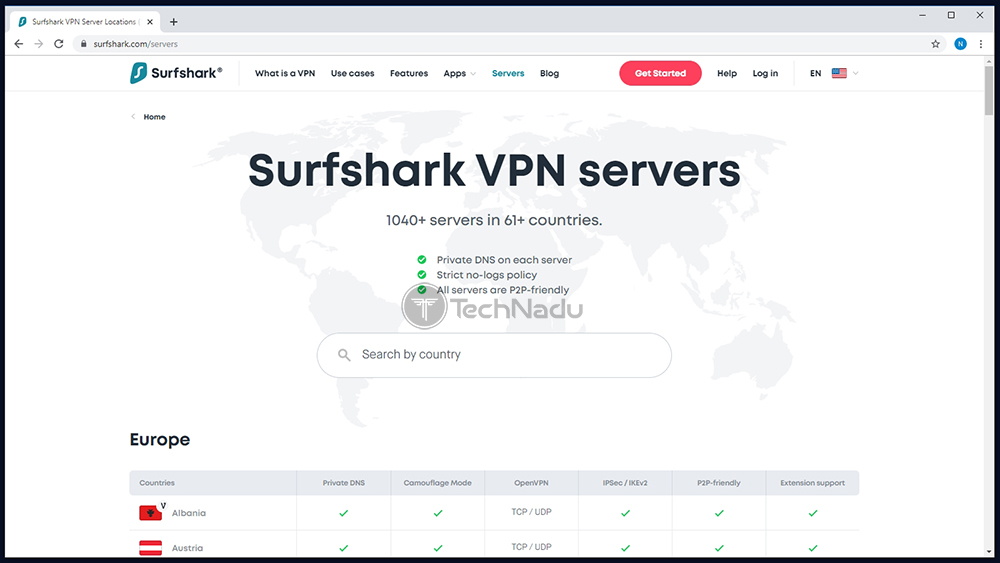Open the Blog link
This screenshot has width=1000, height=563.
coord(549,73)
